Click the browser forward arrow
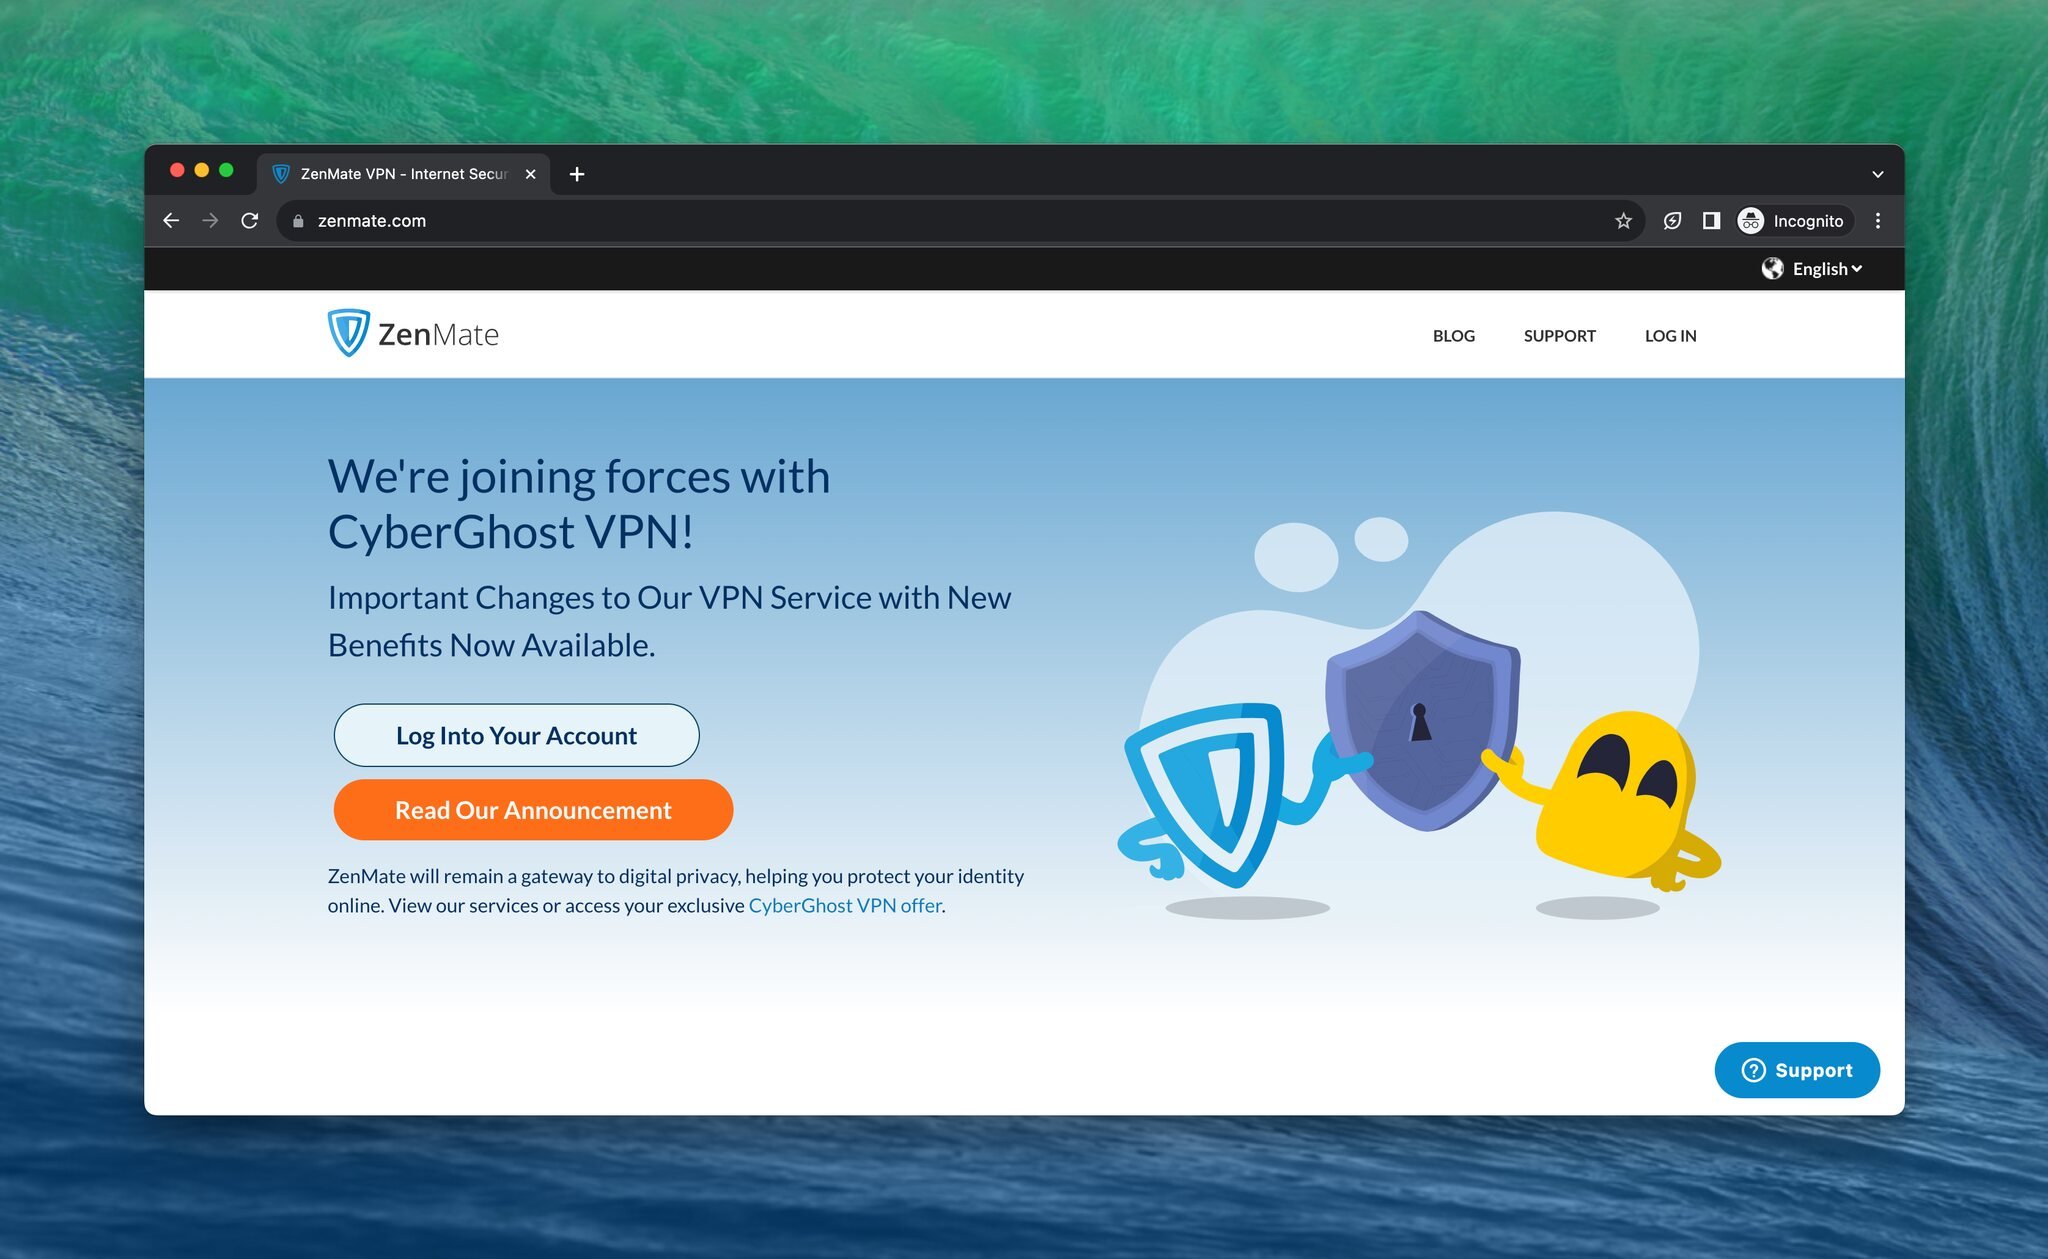Viewport: 2048px width, 1259px height. click(210, 221)
